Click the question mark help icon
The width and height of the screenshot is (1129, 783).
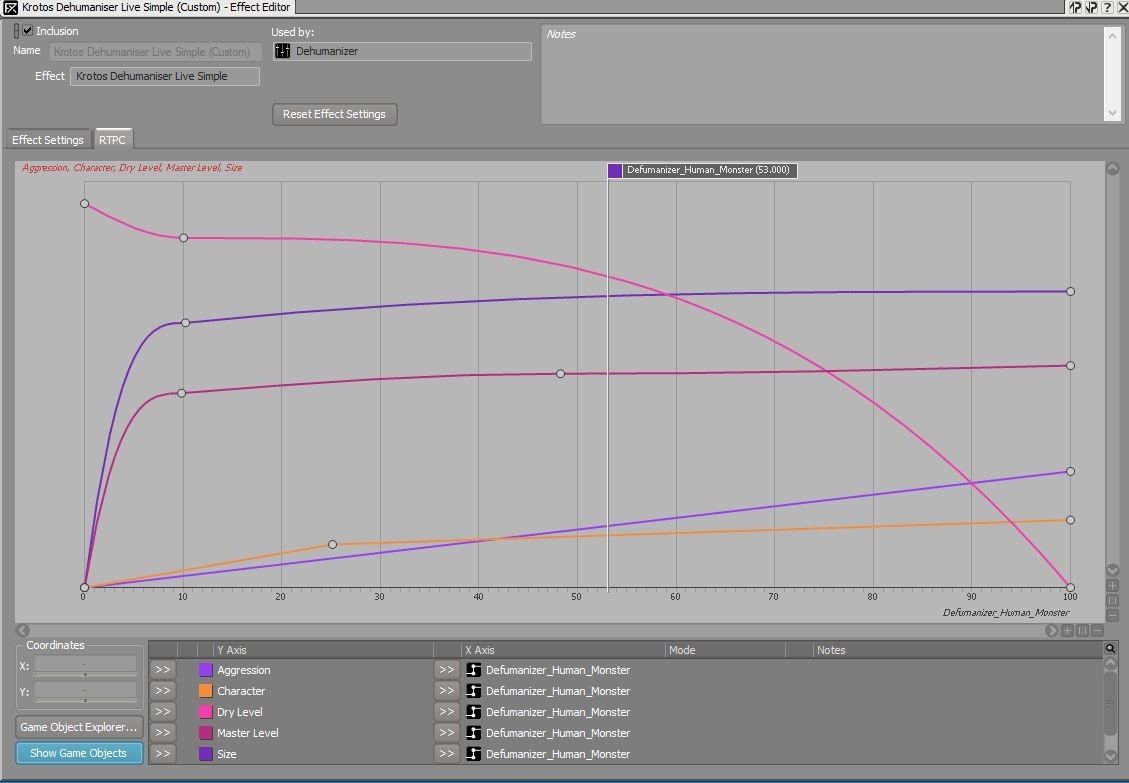point(1107,7)
